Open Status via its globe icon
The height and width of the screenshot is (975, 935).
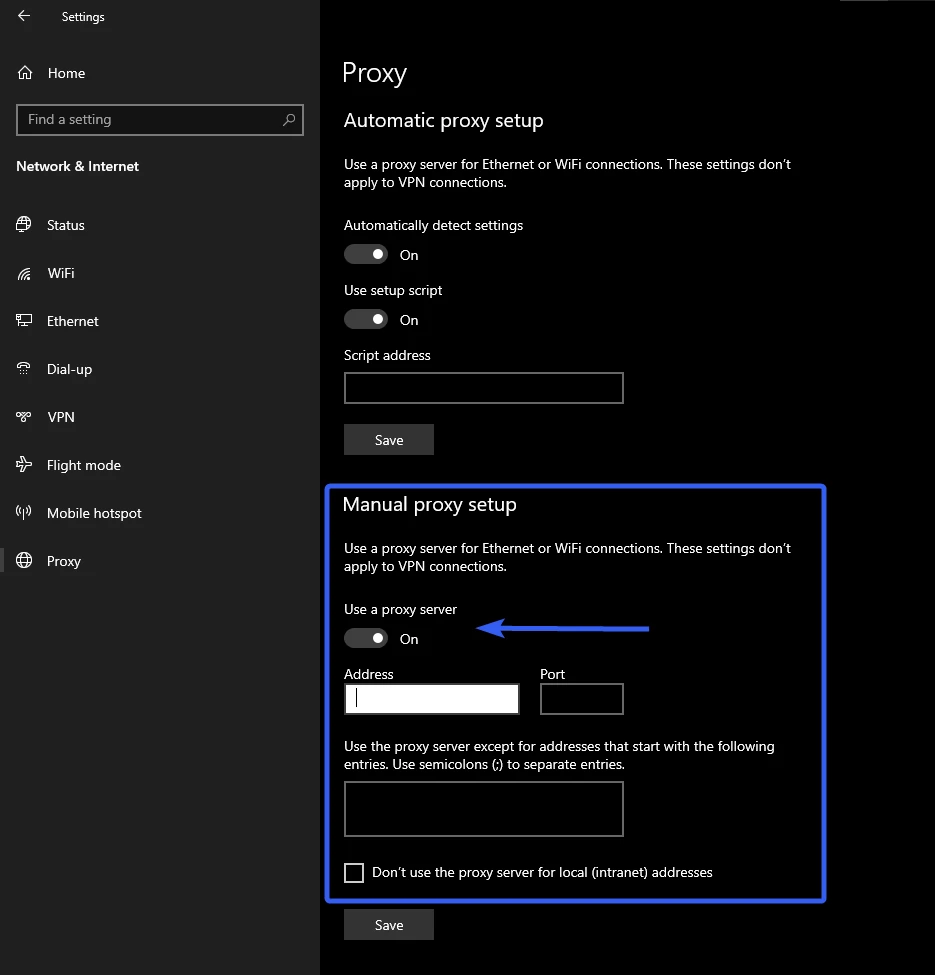25,225
